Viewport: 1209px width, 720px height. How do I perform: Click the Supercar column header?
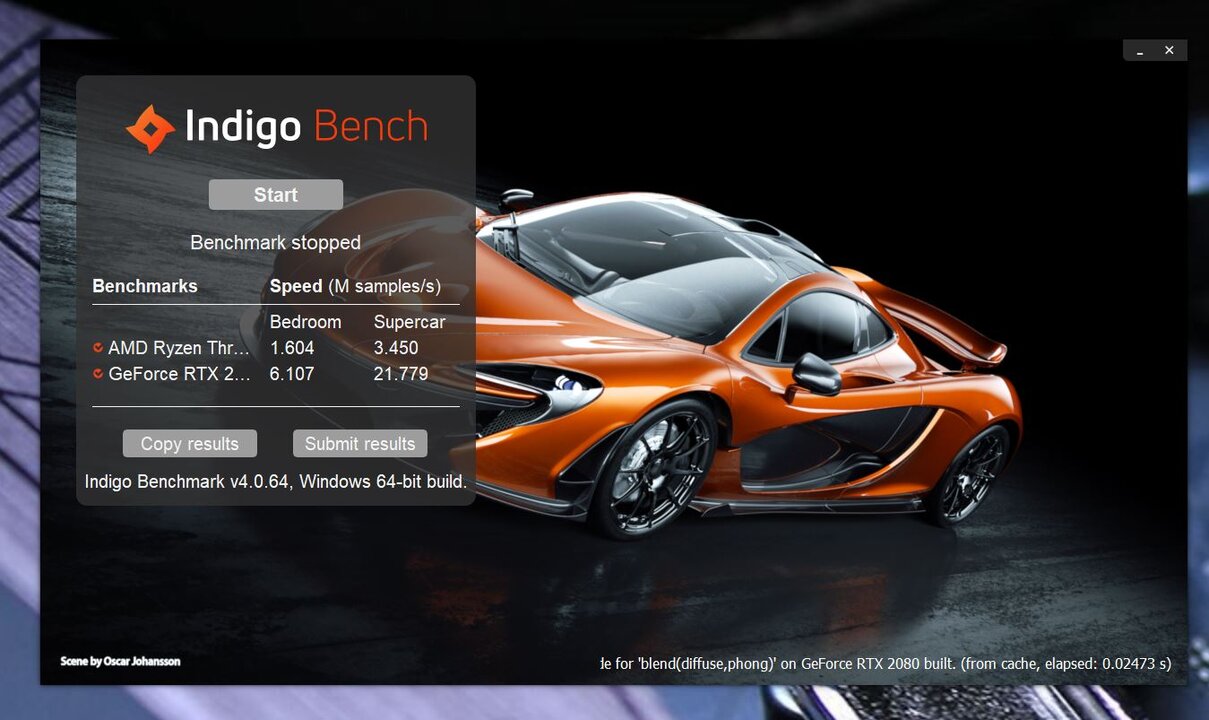point(410,322)
